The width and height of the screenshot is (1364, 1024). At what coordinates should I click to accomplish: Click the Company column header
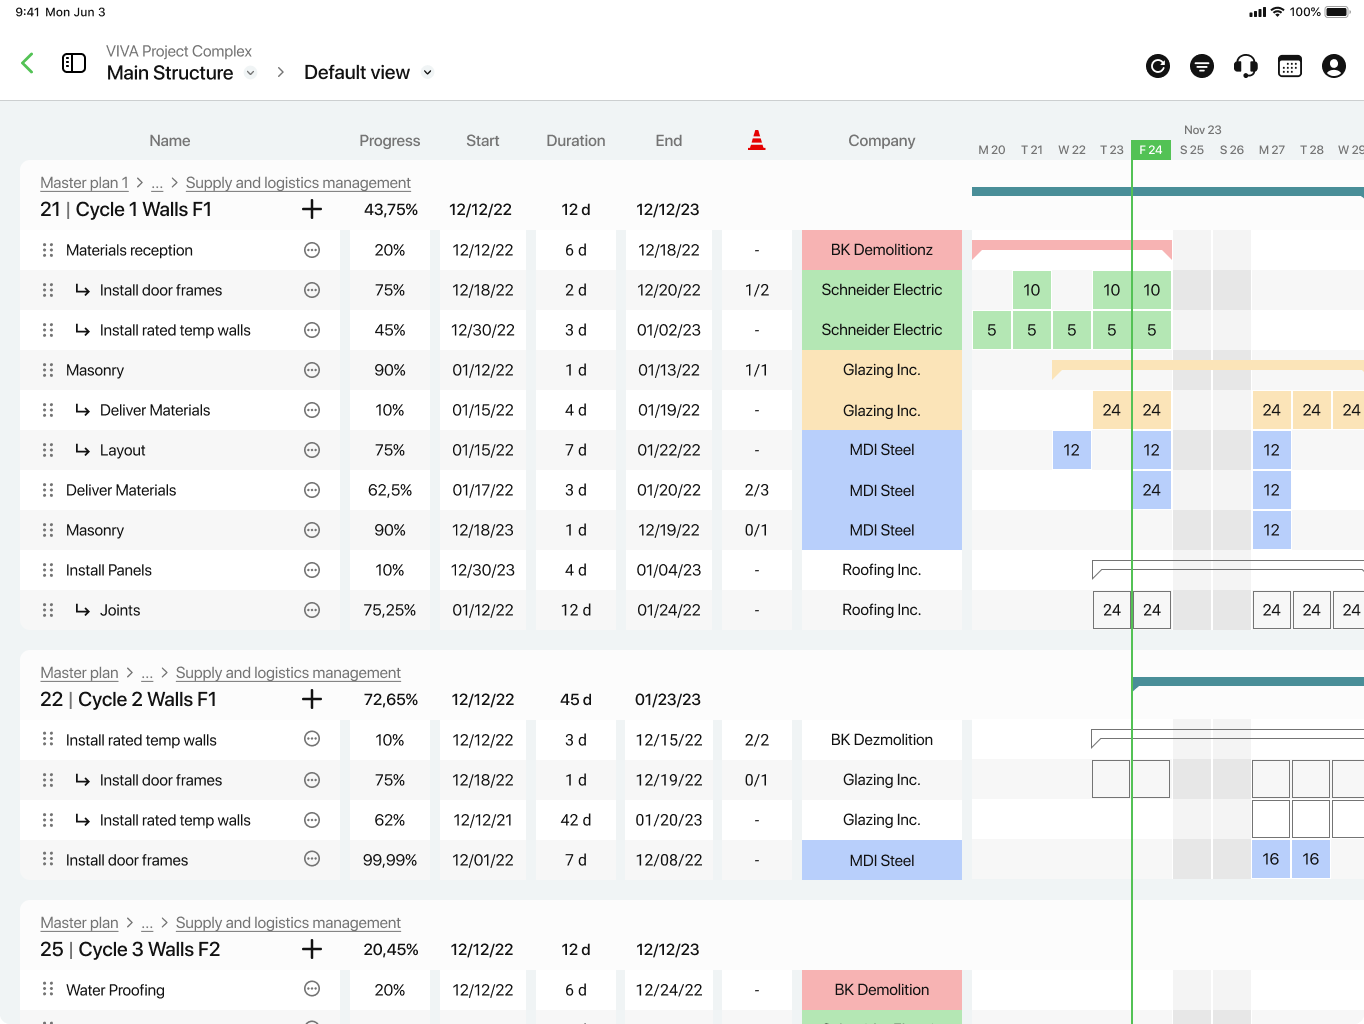click(x=882, y=141)
